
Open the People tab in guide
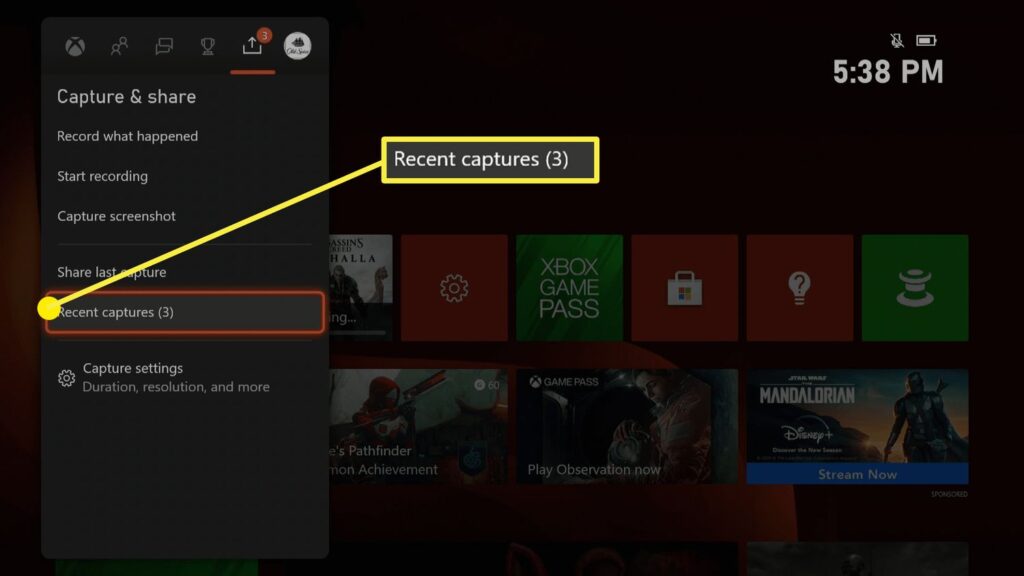[119, 46]
